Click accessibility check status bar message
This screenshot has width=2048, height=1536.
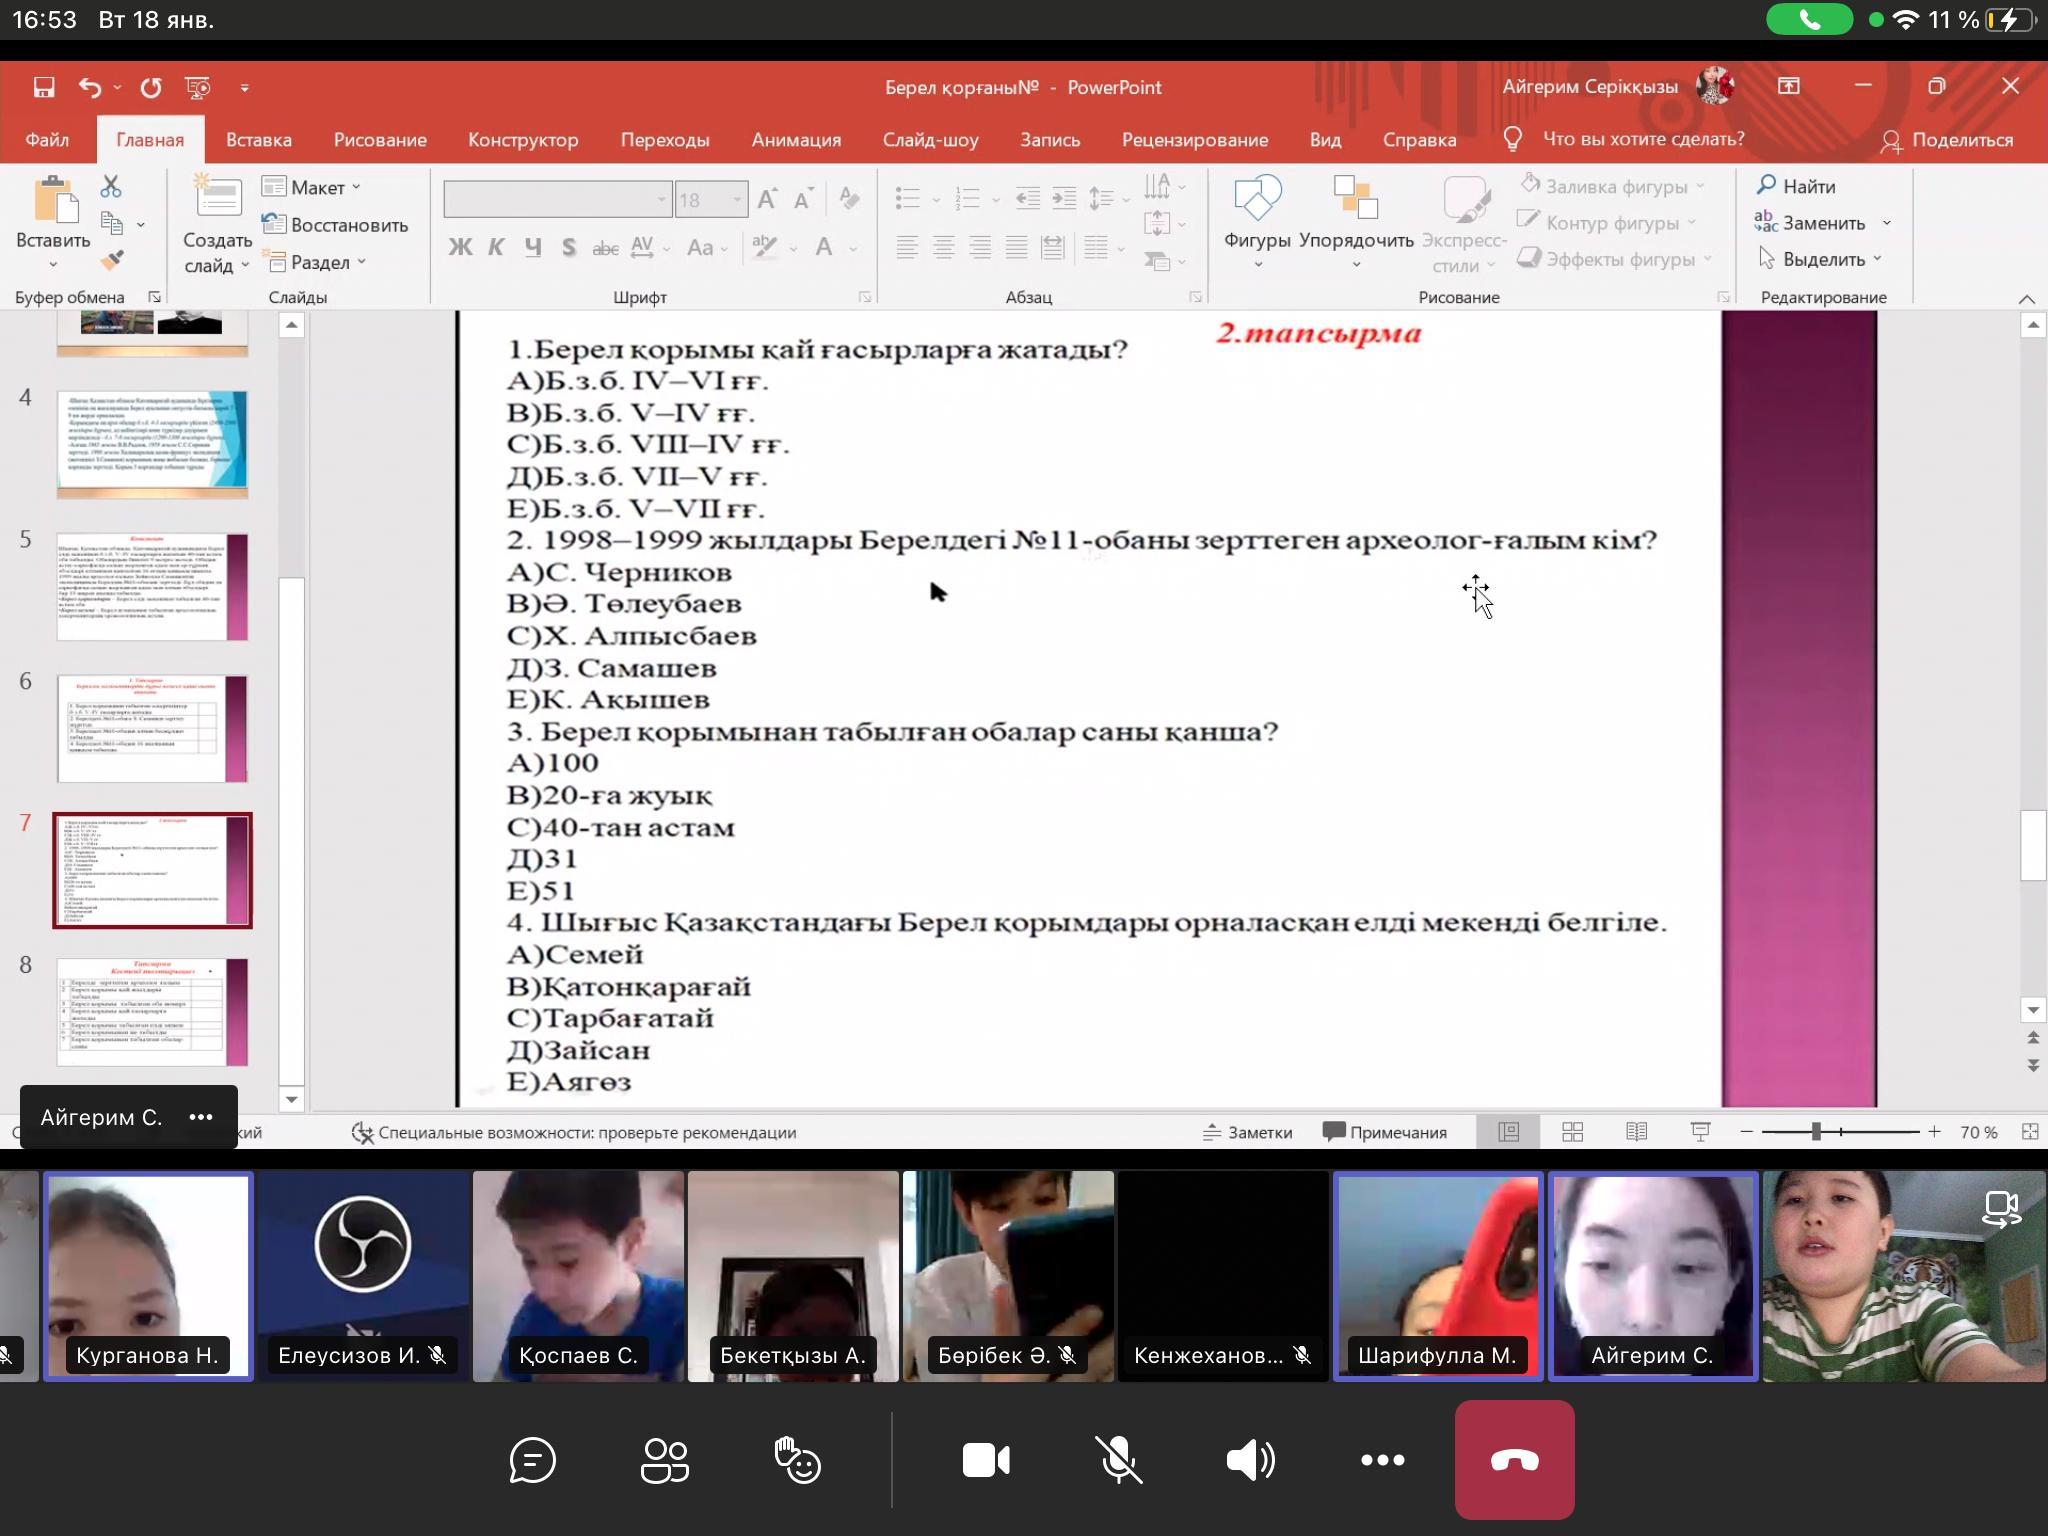pos(575,1132)
